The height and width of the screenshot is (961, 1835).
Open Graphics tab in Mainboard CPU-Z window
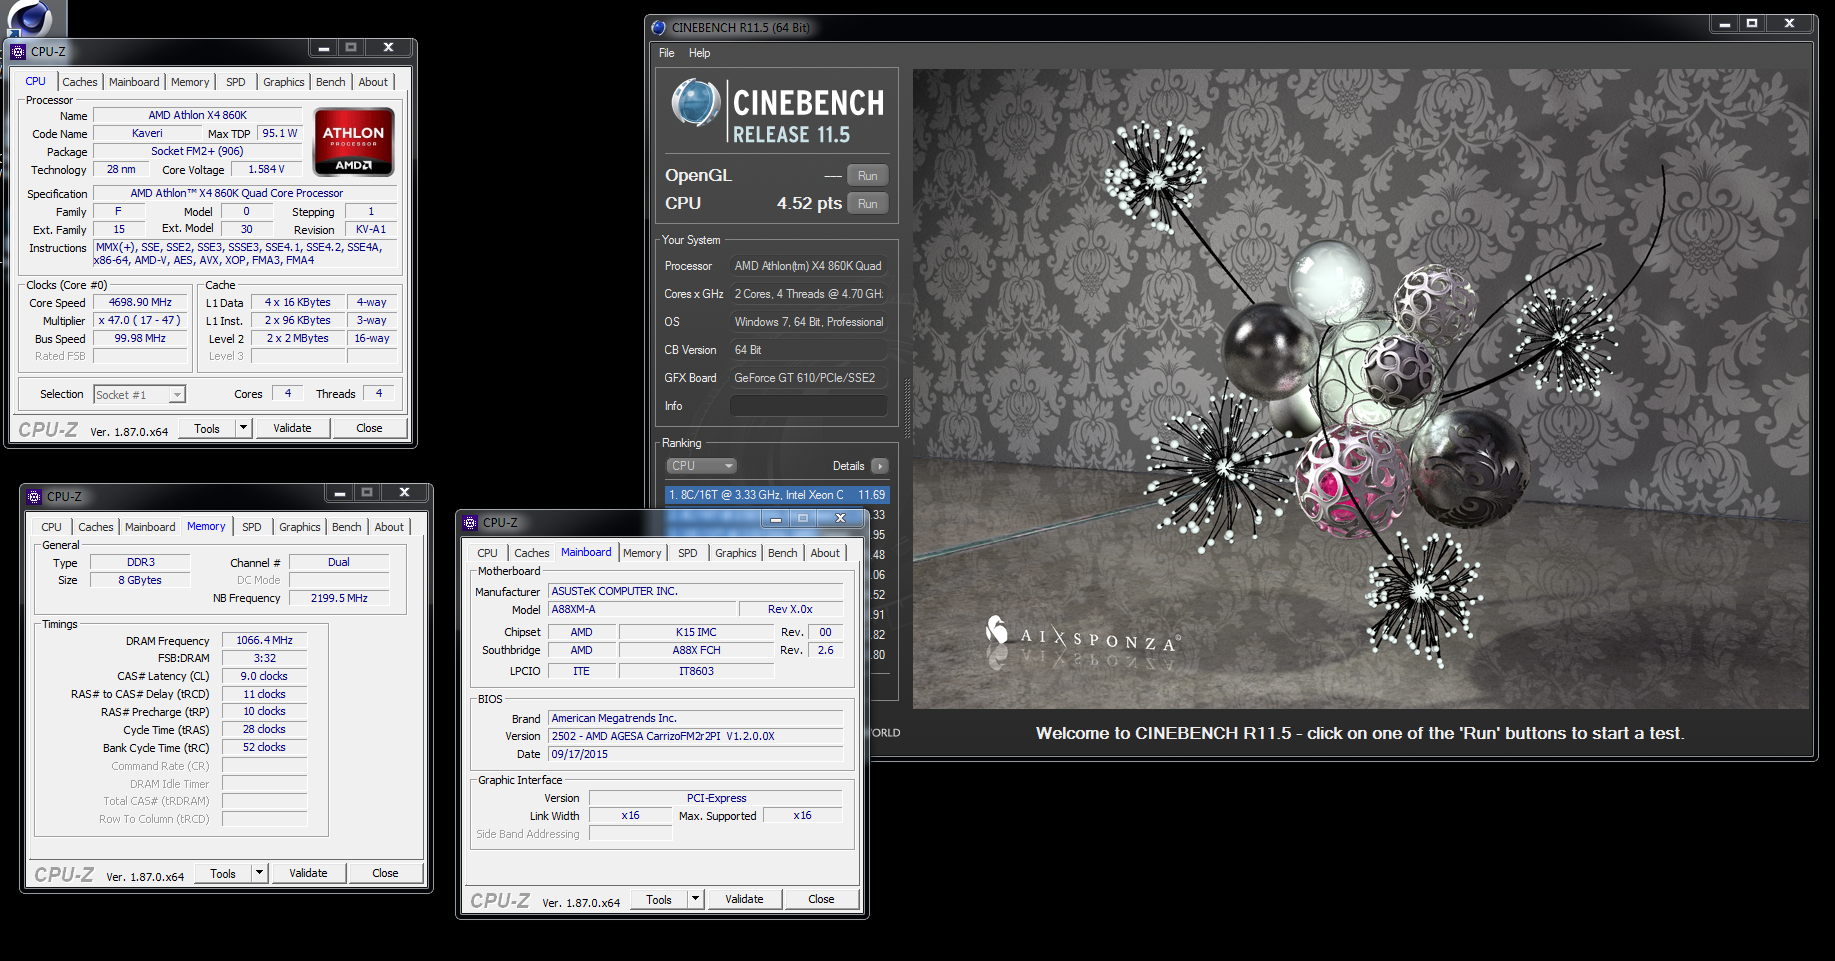pyautogui.click(x=736, y=553)
